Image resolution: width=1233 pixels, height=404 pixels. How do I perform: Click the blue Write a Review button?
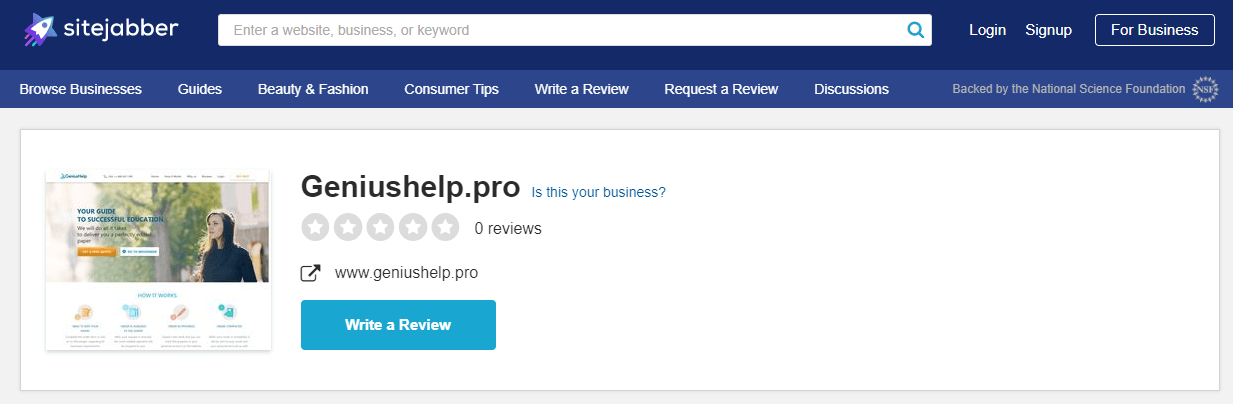click(398, 325)
